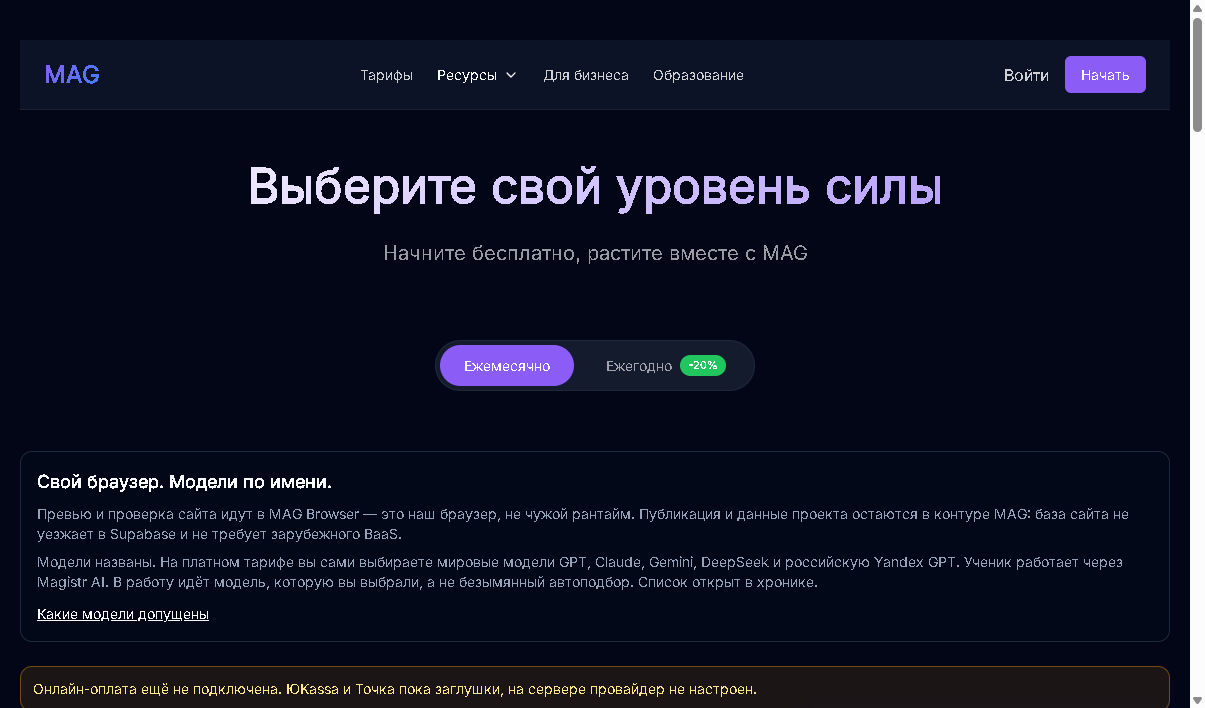Click the MAG logo
Viewport: 1205px width, 708px height.
(x=72, y=75)
